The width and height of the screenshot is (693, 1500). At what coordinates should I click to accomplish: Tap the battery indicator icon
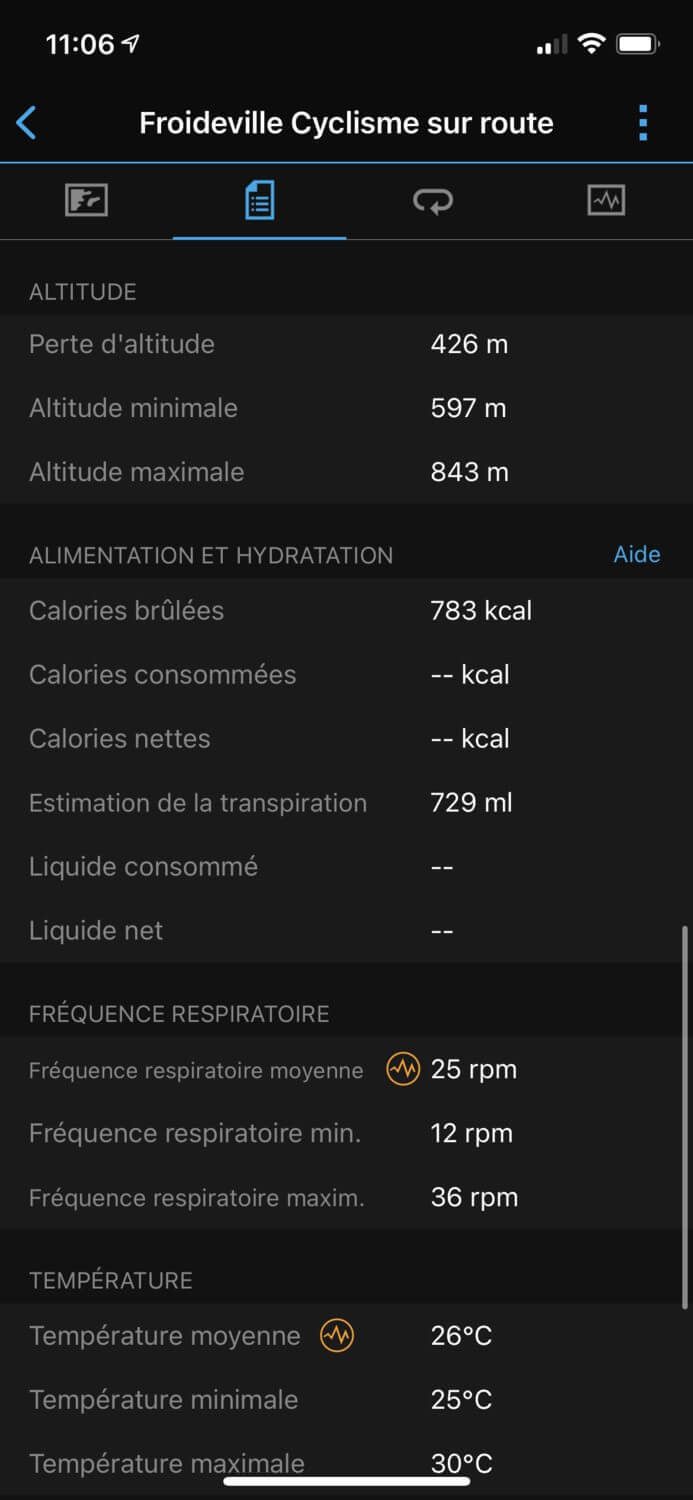636,43
